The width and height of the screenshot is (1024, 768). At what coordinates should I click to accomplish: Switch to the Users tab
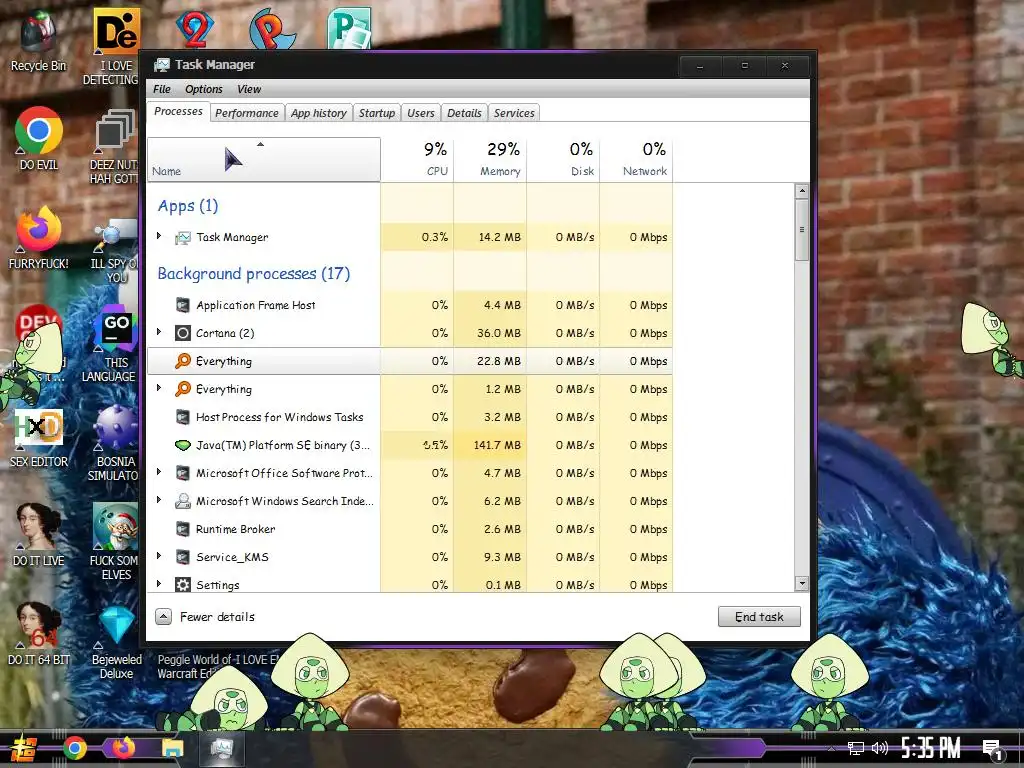point(421,113)
